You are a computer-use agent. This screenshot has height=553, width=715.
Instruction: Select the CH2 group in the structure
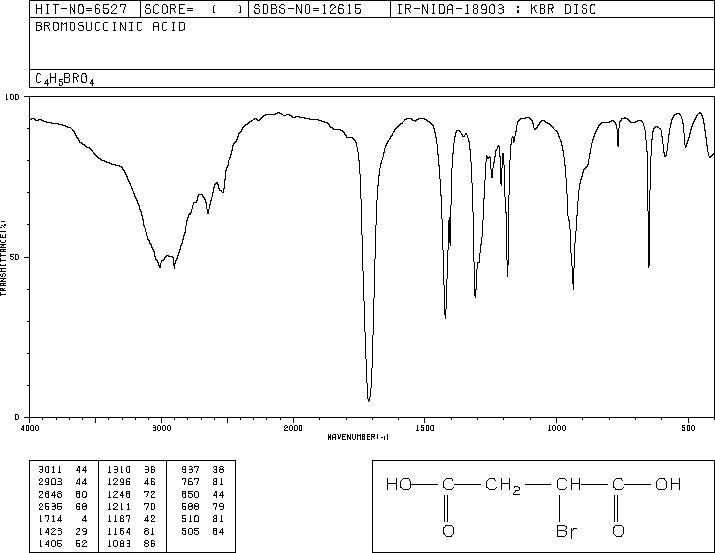coord(503,486)
